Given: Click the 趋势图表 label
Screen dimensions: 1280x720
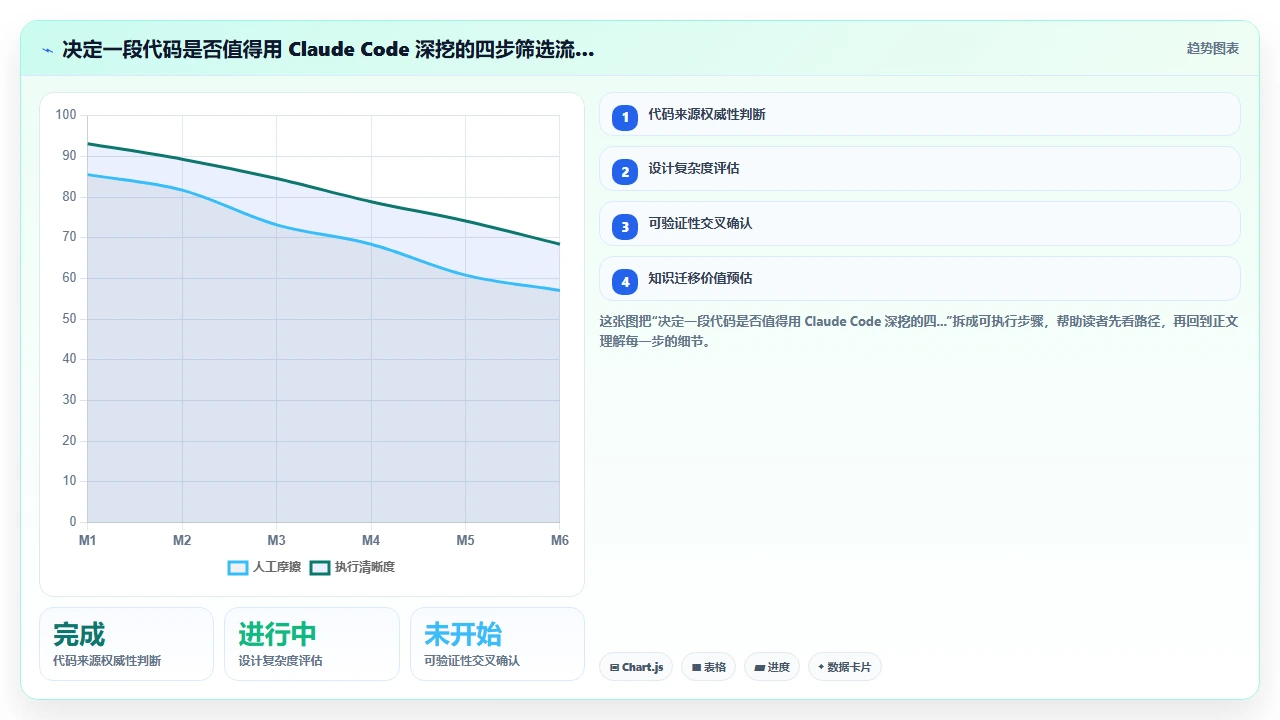Looking at the screenshot, I should tap(1213, 48).
